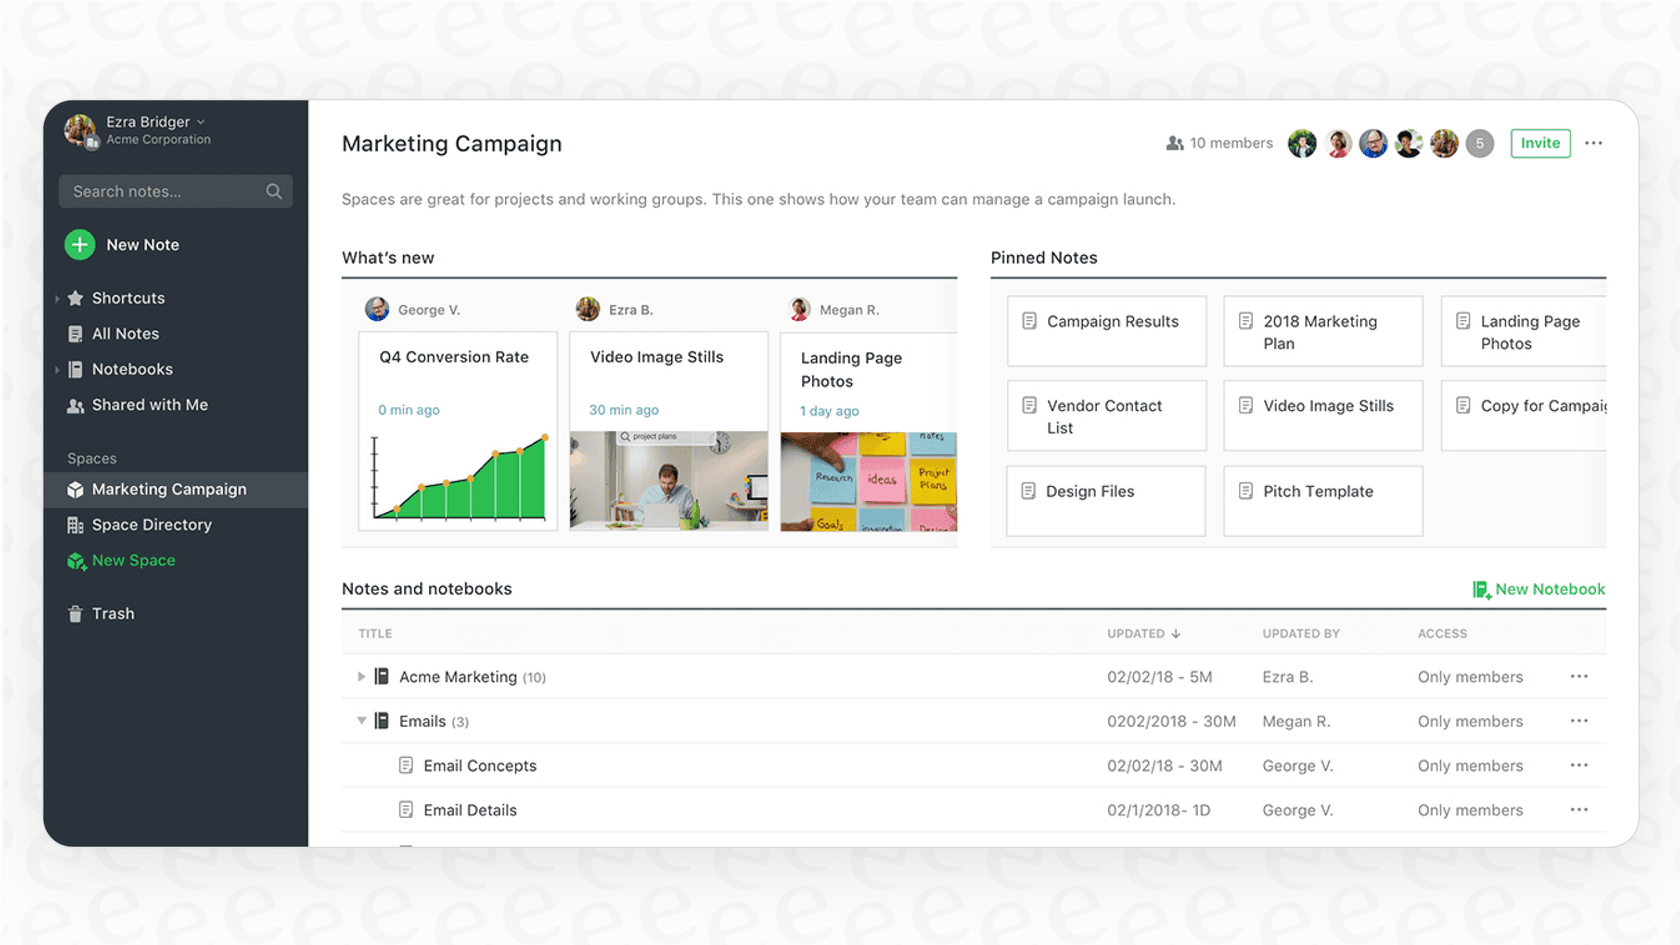Select the Shortcuts star icon
Image resolution: width=1680 pixels, height=945 pixels.
76,297
